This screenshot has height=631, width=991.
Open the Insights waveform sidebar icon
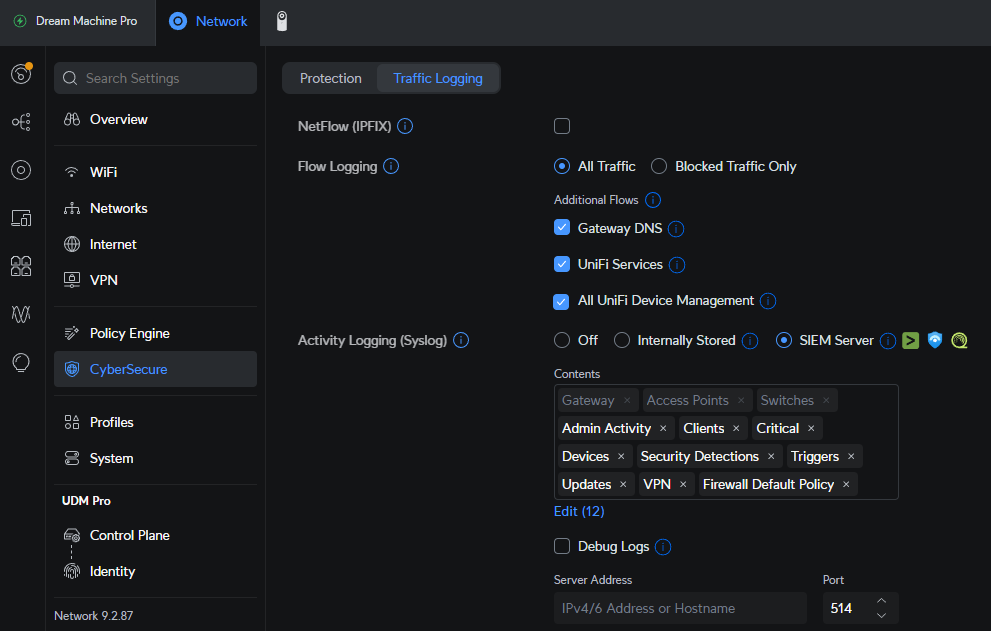(20, 314)
